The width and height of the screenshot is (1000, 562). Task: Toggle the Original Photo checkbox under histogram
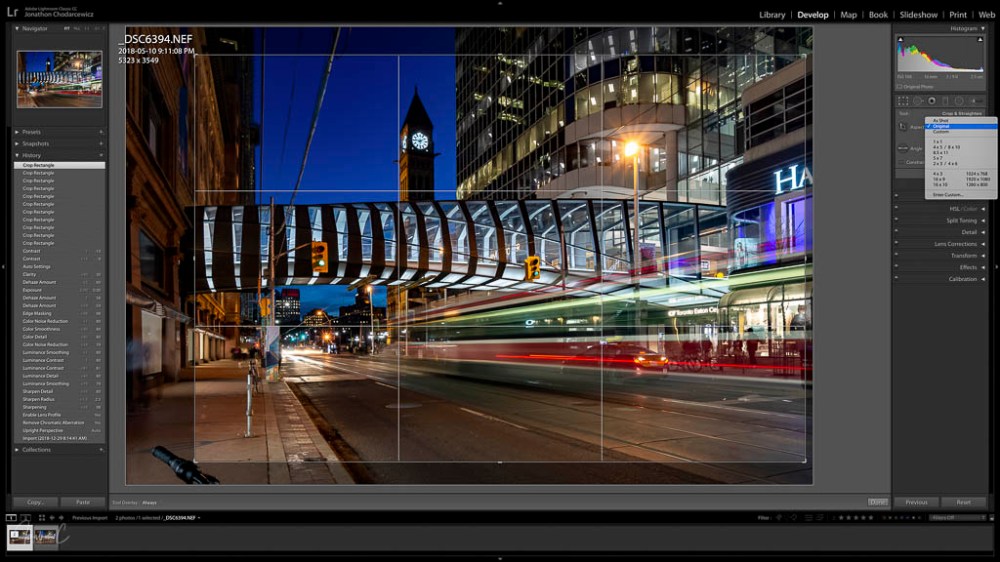(900, 87)
